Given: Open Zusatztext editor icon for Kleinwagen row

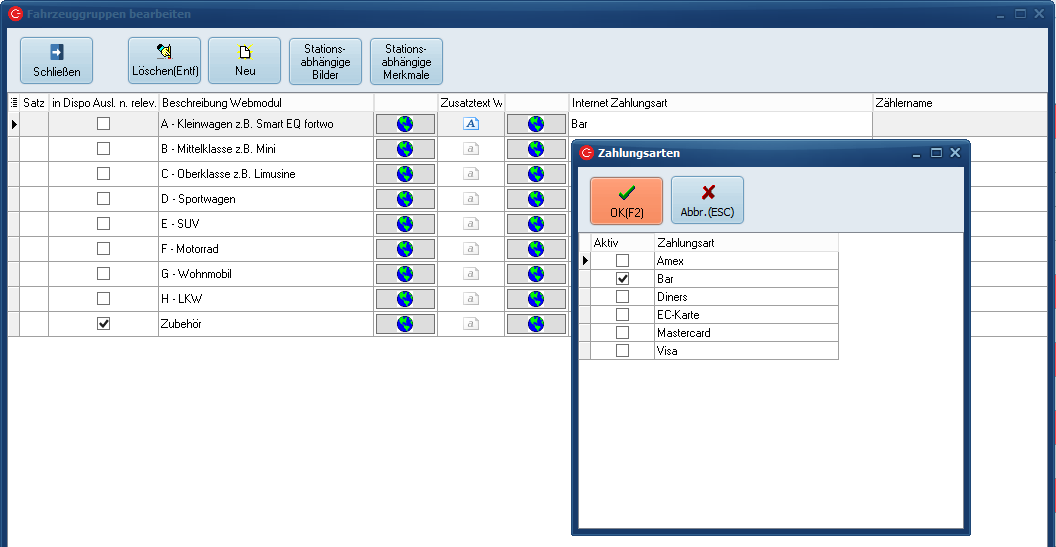Looking at the screenshot, I should pyautogui.click(x=470, y=124).
